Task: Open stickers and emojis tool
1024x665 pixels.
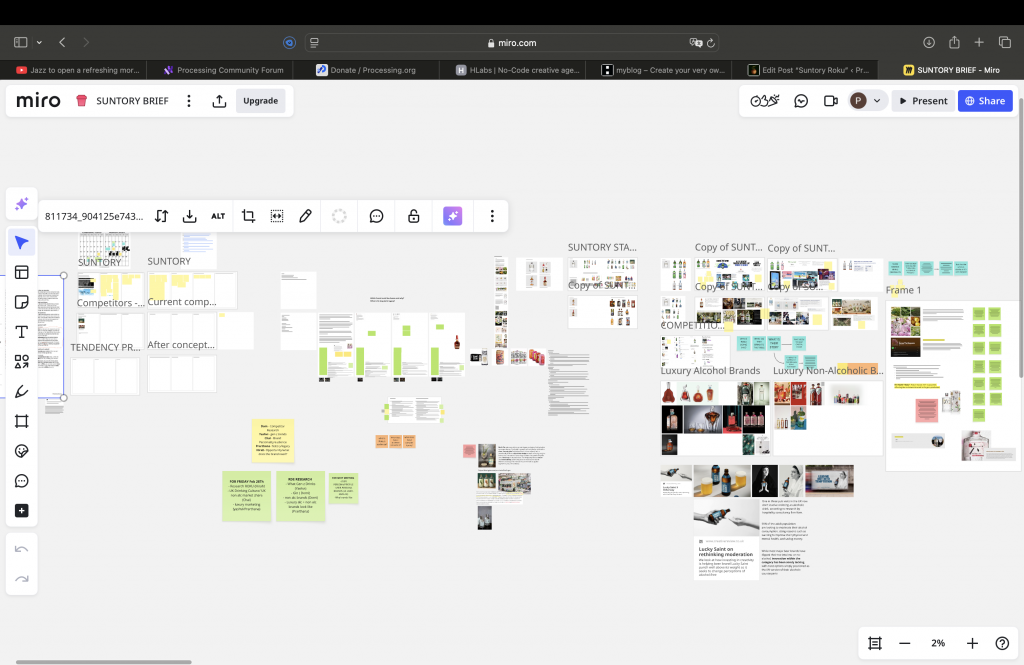Action: point(22,451)
